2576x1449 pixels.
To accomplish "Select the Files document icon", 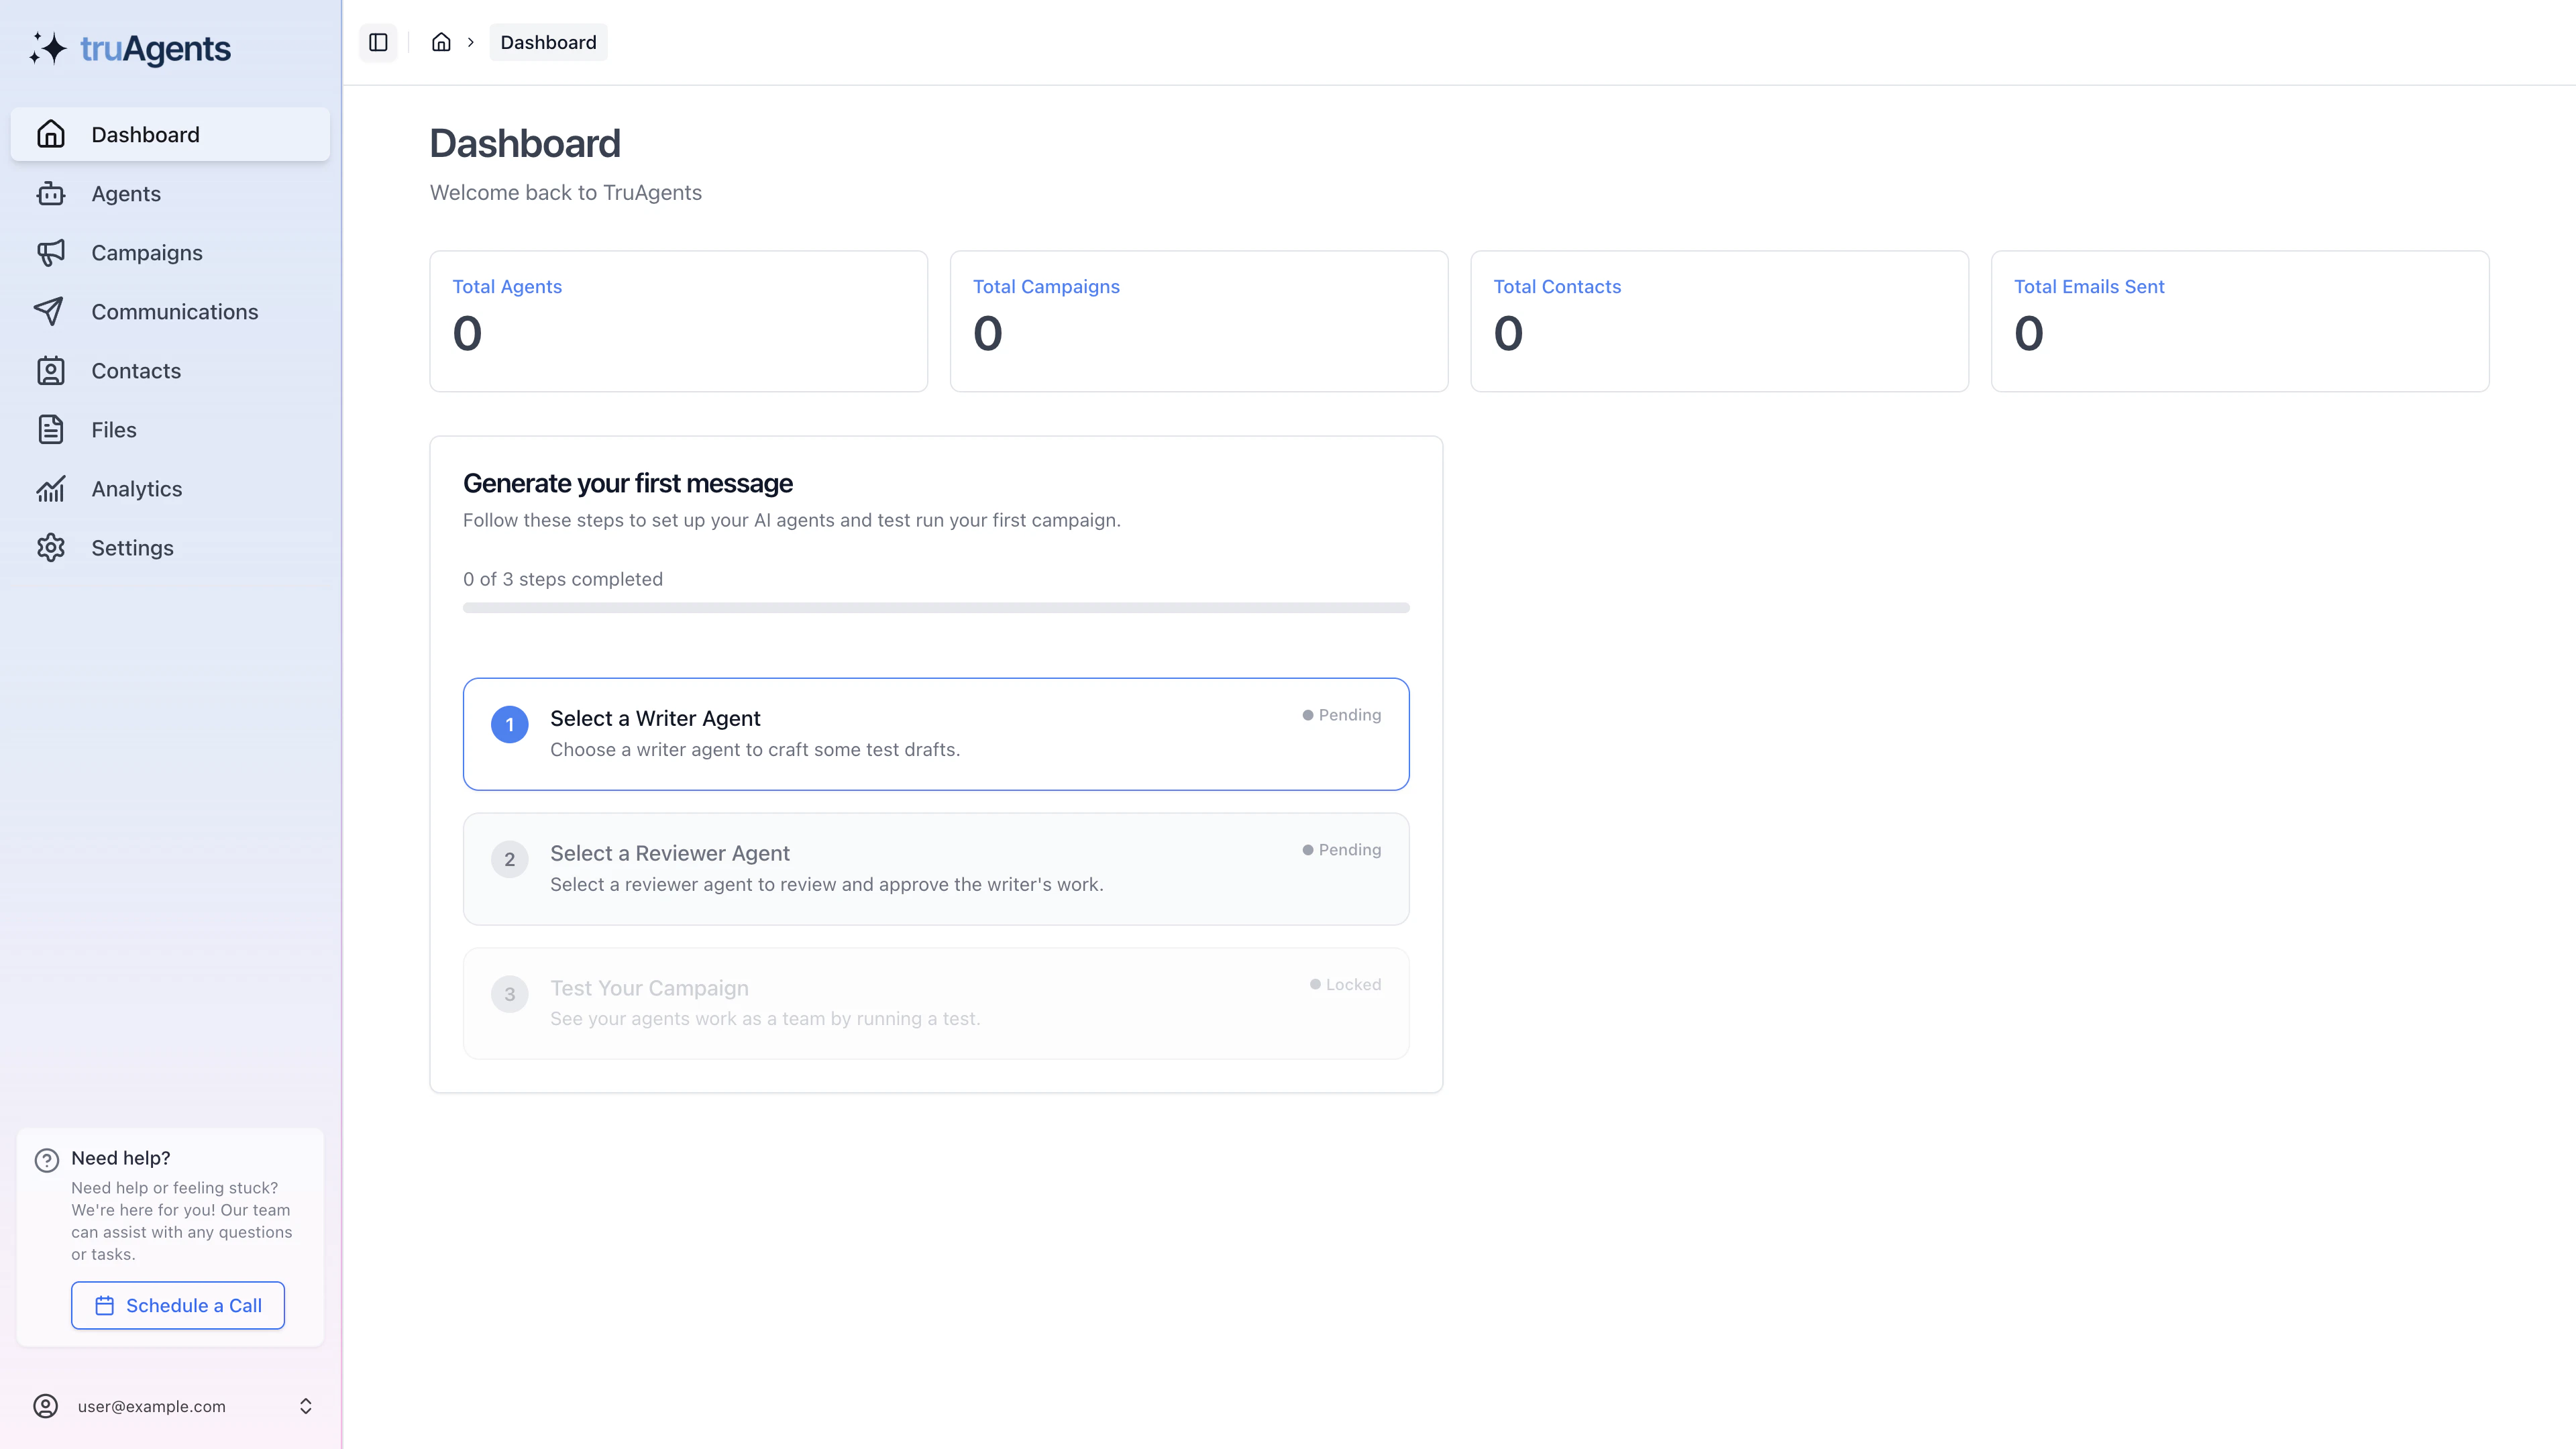I will [51, 429].
